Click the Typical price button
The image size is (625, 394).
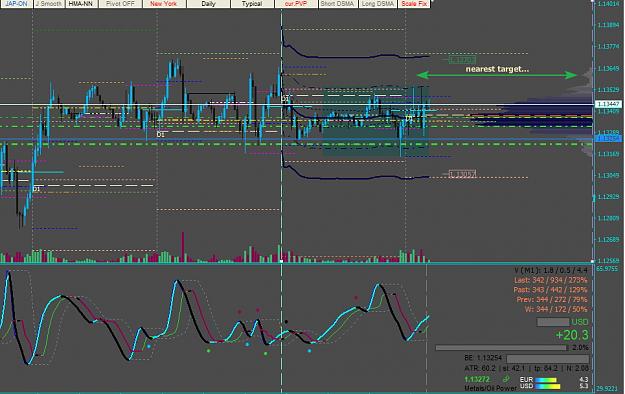[x=252, y=4]
